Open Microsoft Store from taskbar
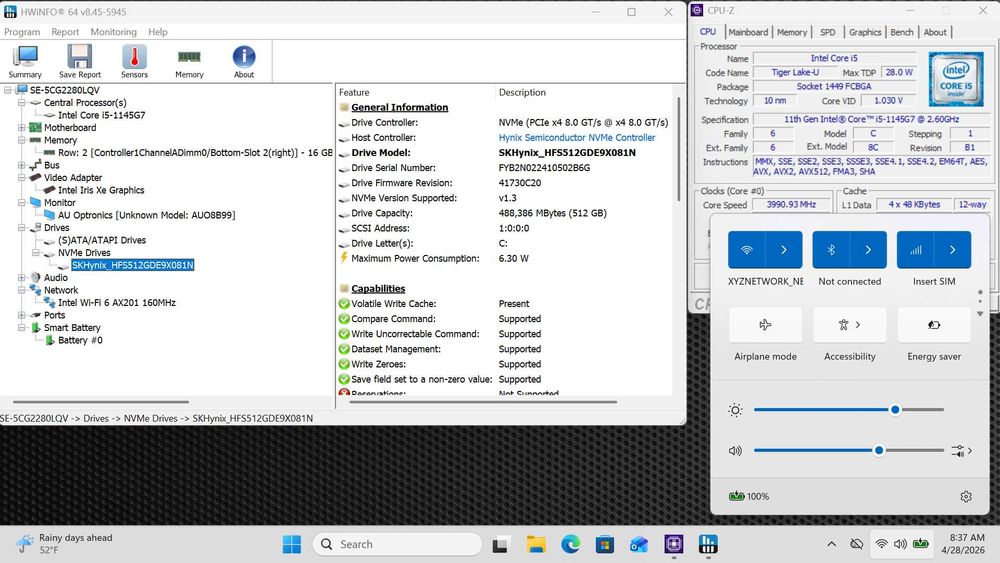The height and width of the screenshot is (563, 1000). tap(605, 545)
